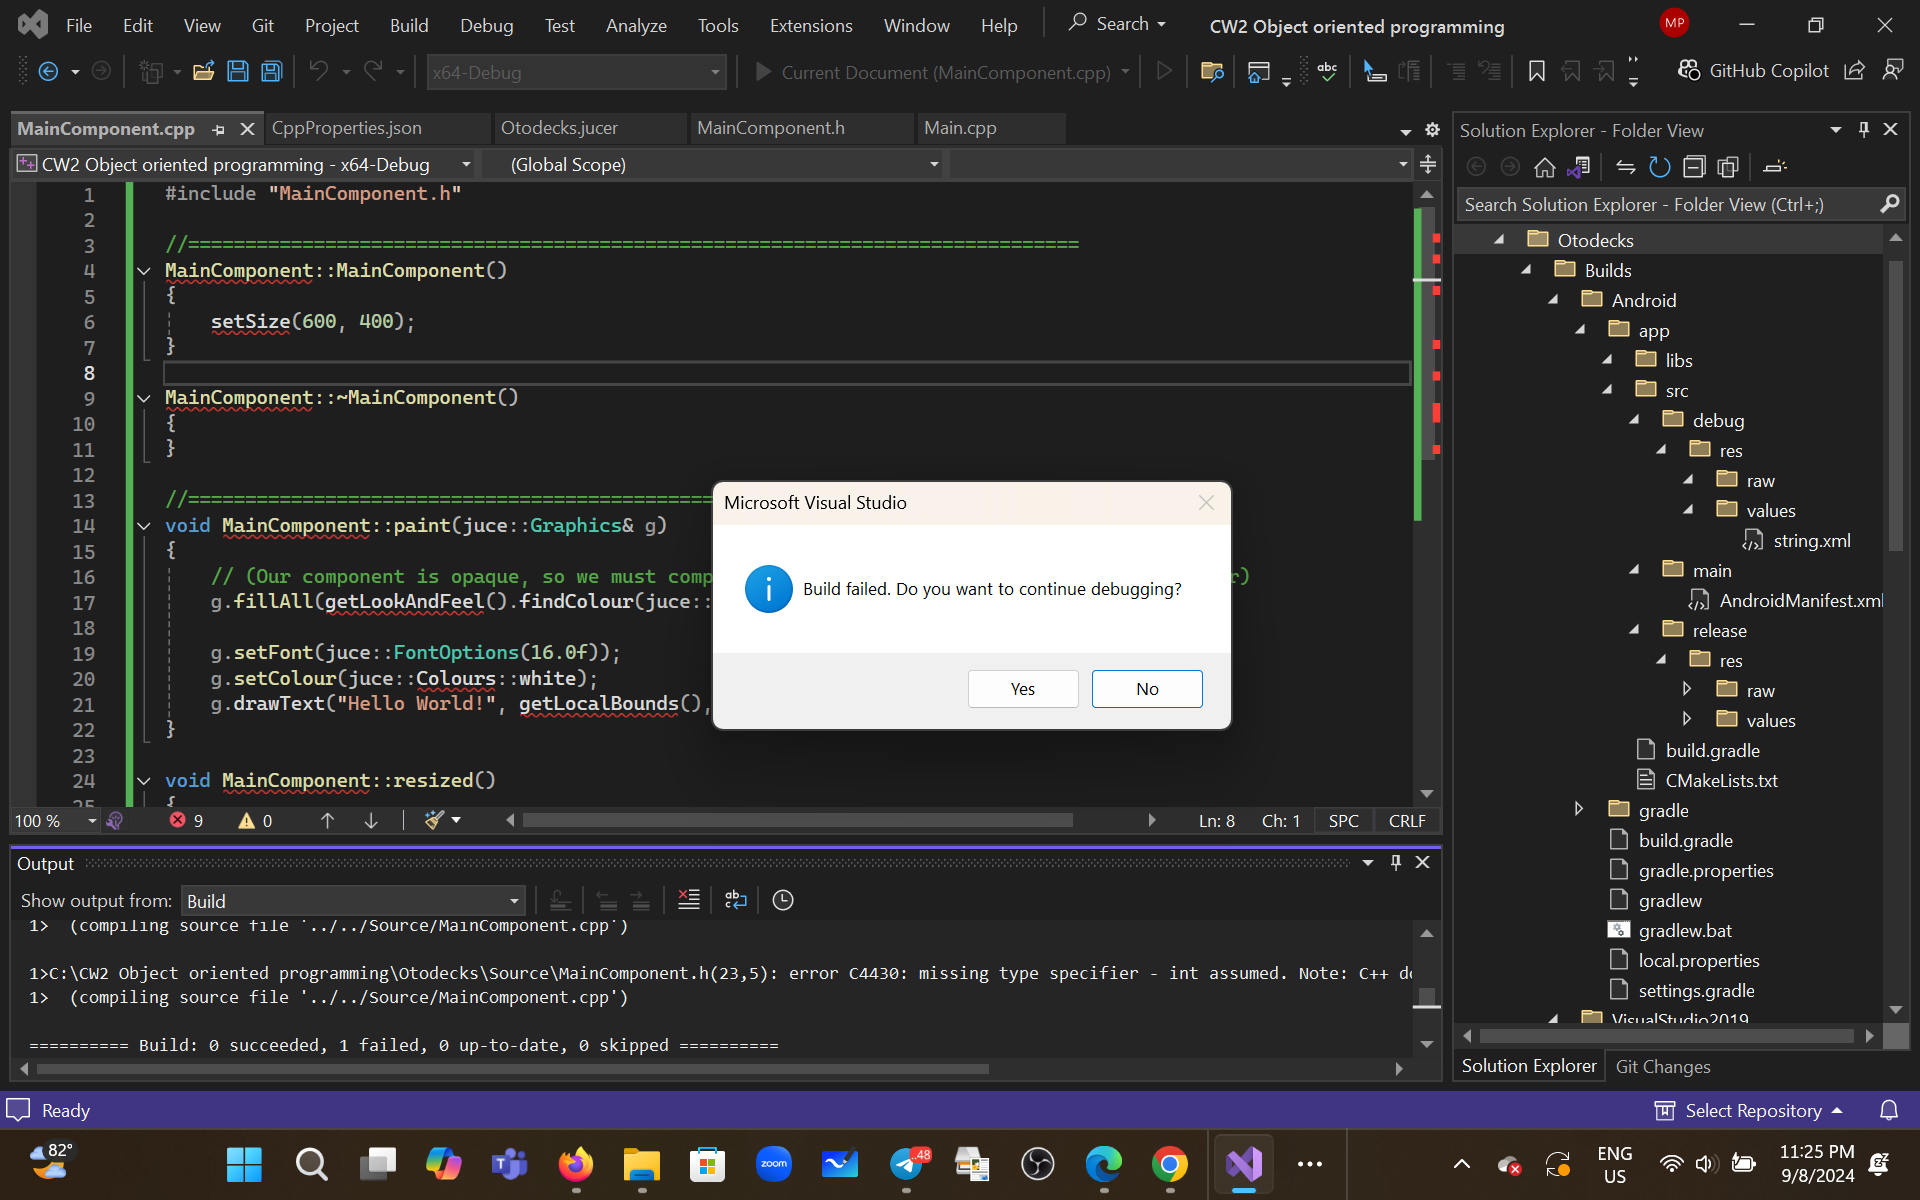The height and width of the screenshot is (1200, 1920).
Task: Select the Save All files icon
Action: pyautogui.click(x=271, y=71)
